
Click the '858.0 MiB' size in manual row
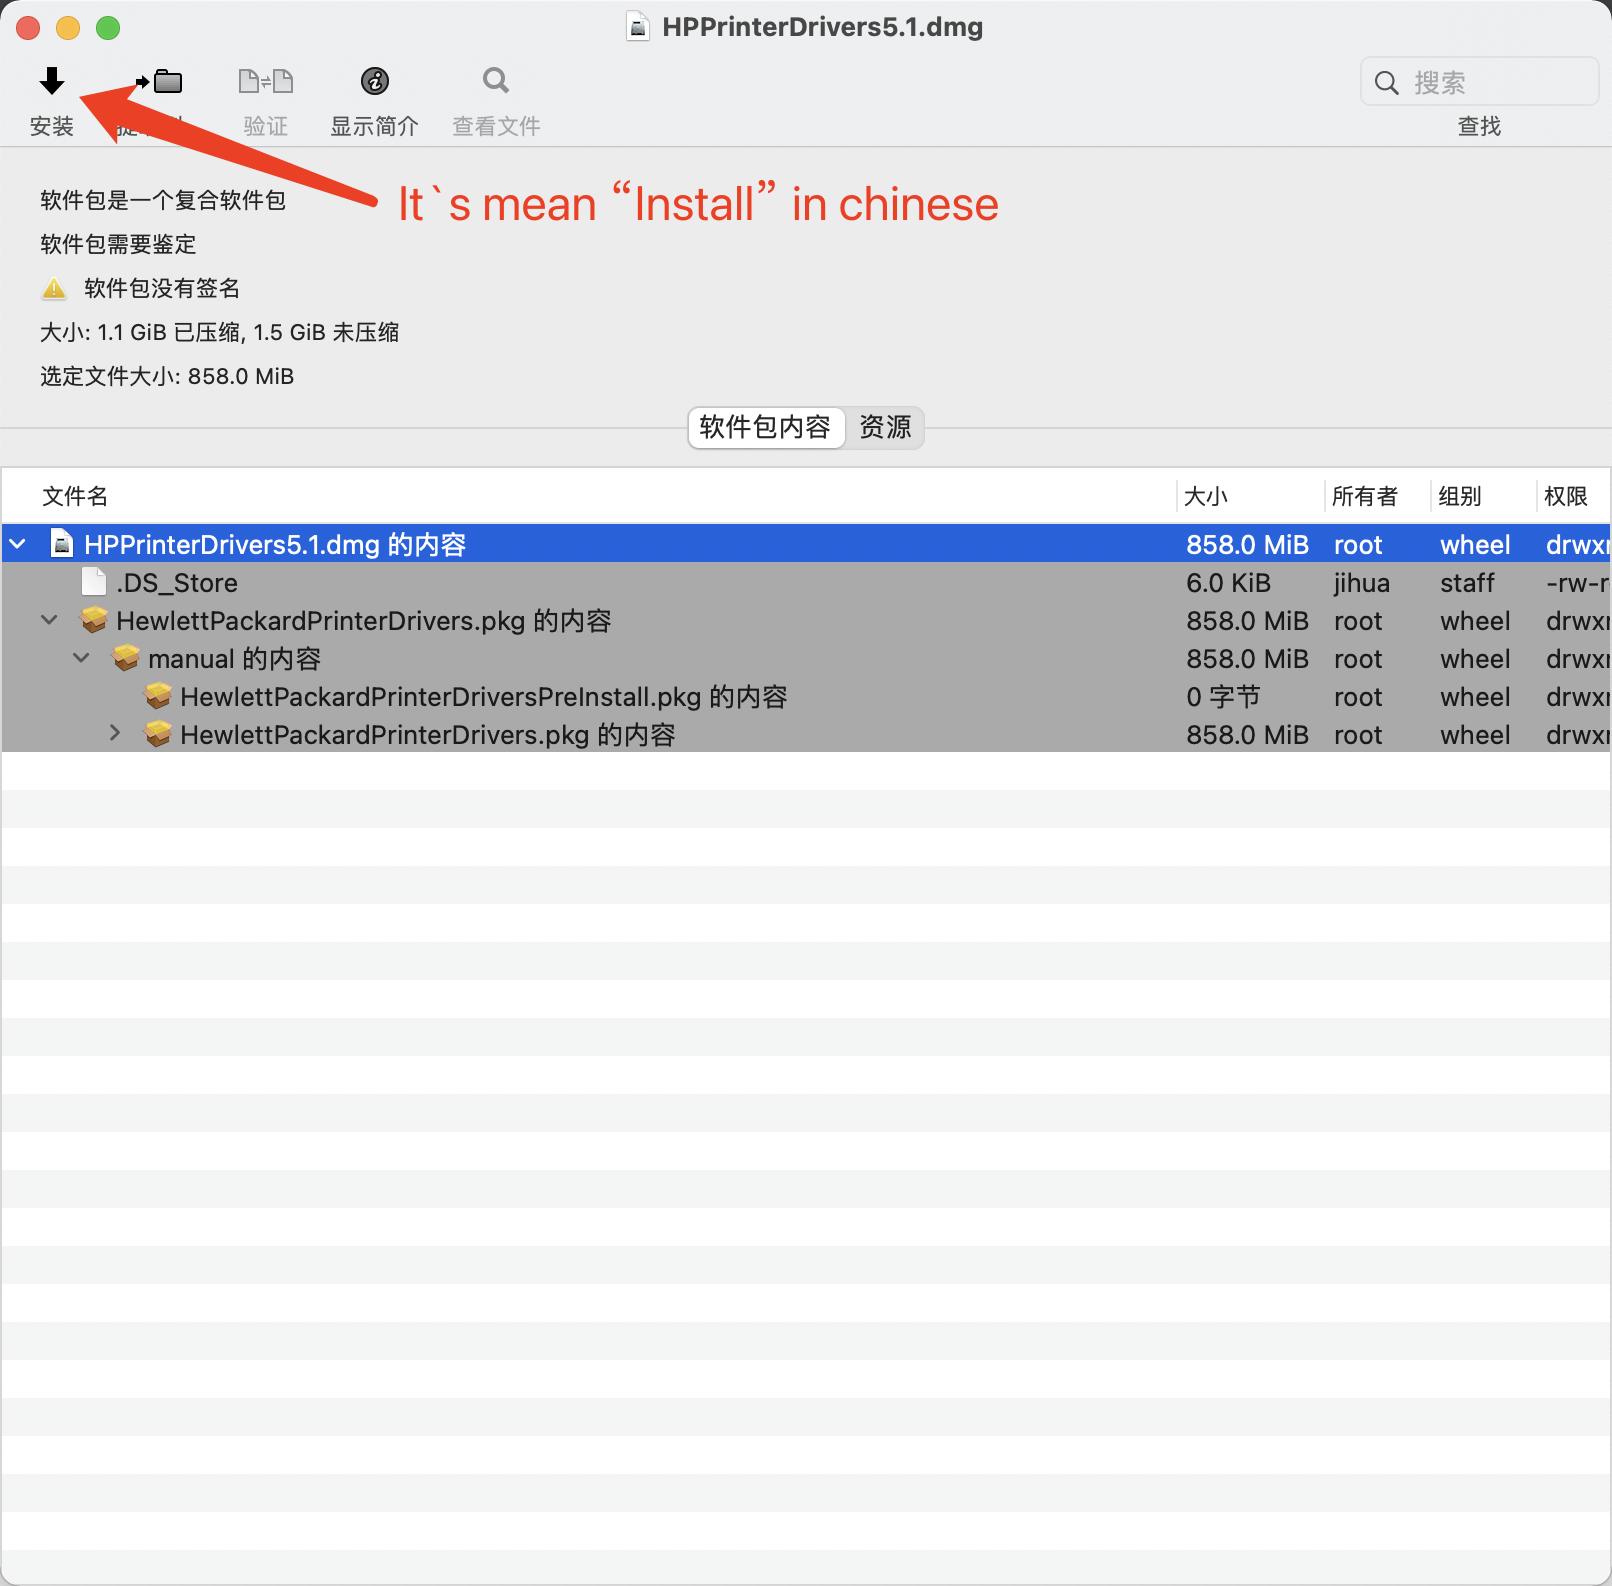point(1247,659)
